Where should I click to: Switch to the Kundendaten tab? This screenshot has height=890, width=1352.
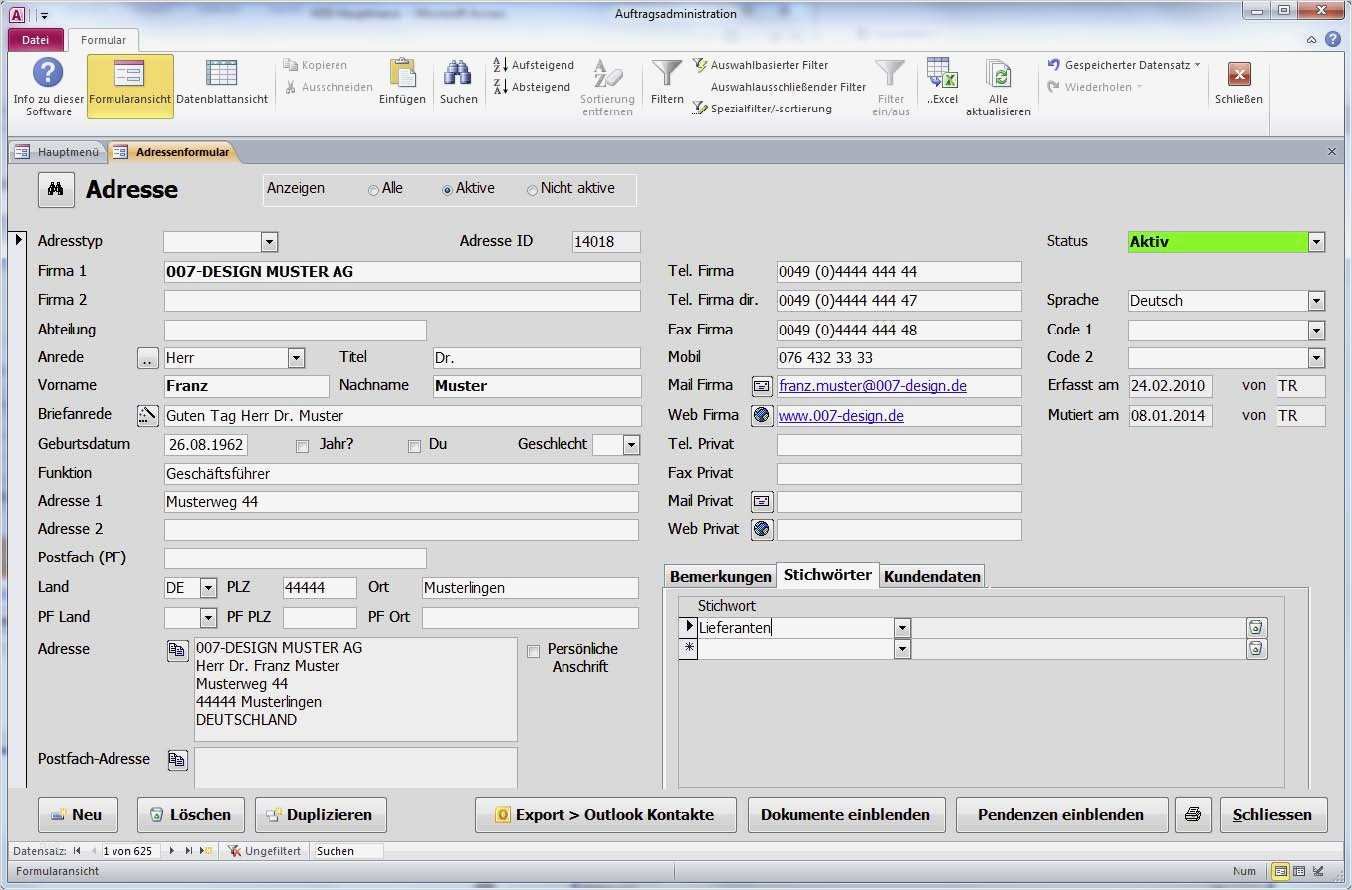931,575
